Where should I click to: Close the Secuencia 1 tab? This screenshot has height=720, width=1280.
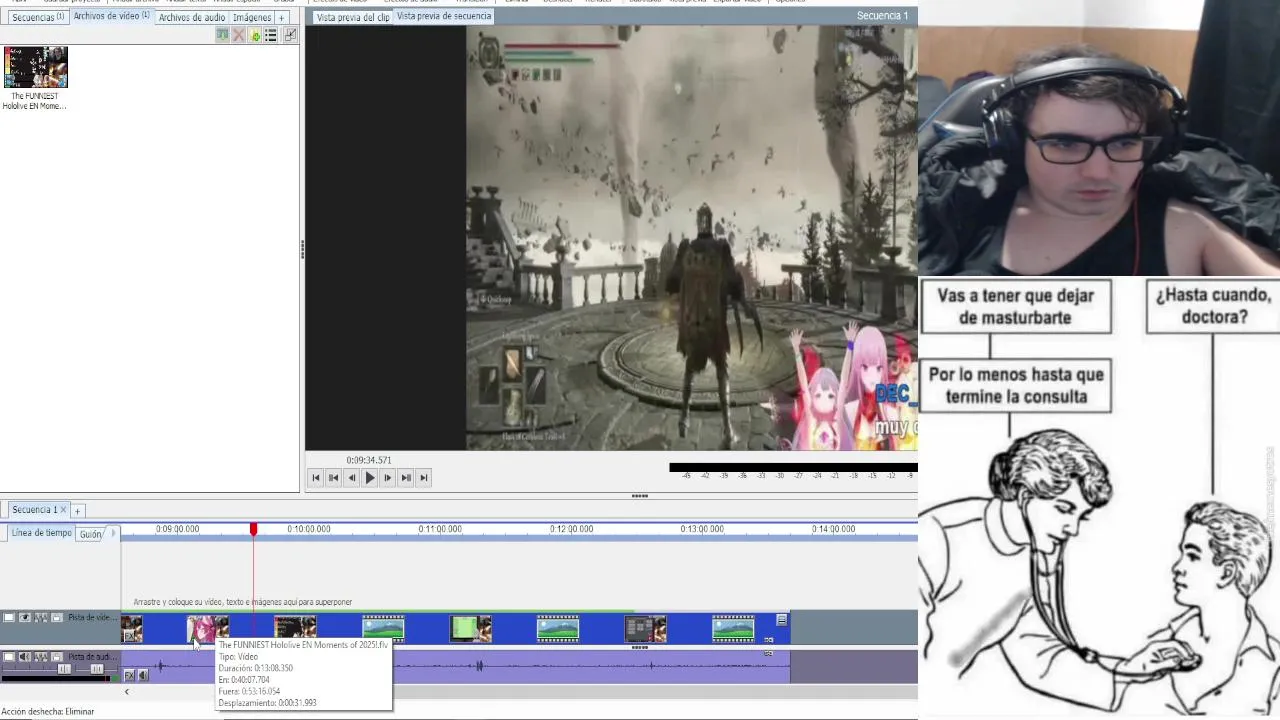tap(63, 510)
